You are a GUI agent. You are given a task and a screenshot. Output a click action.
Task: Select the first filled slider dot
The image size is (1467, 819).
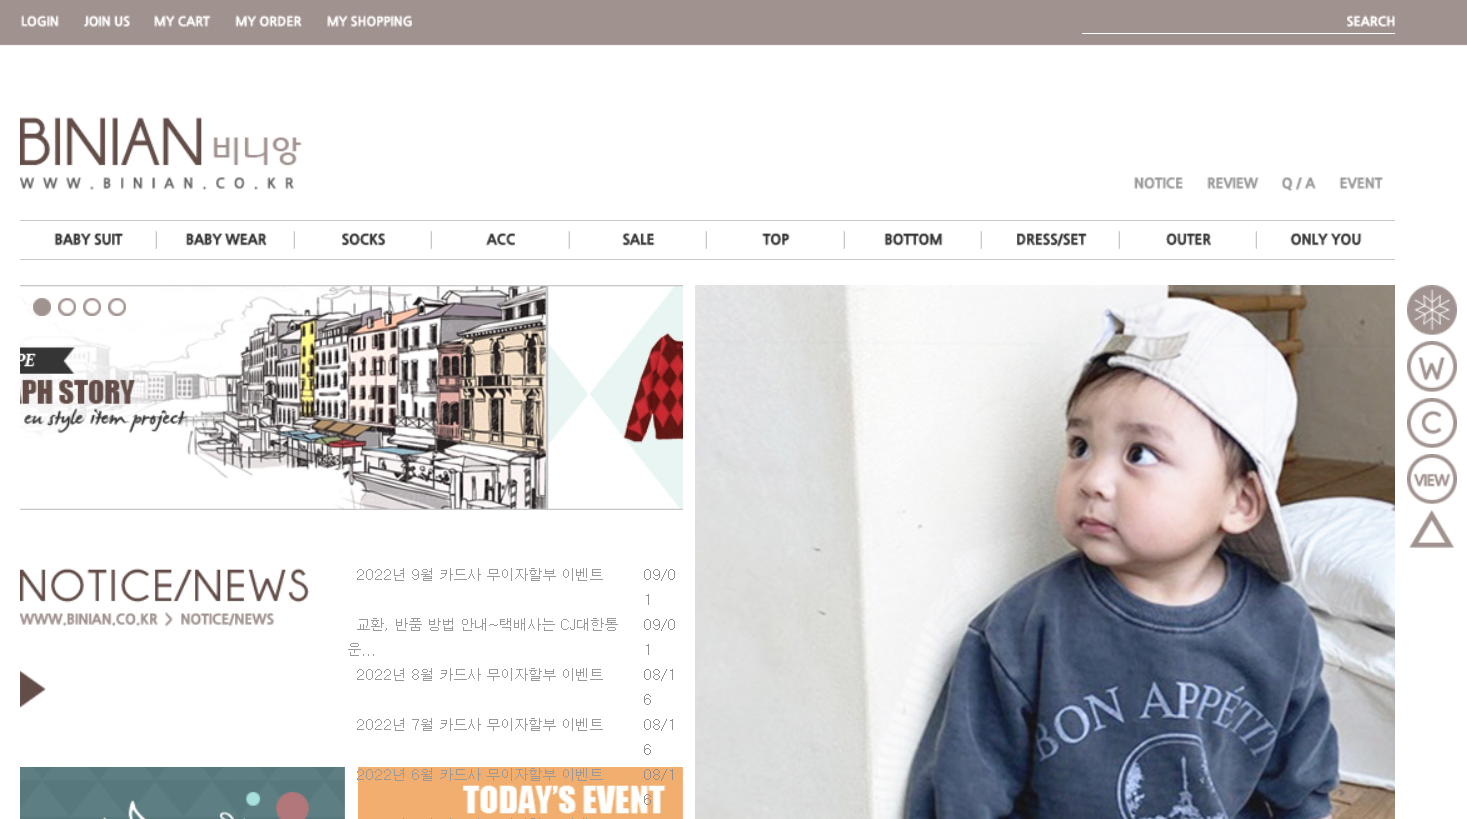[42, 307]
